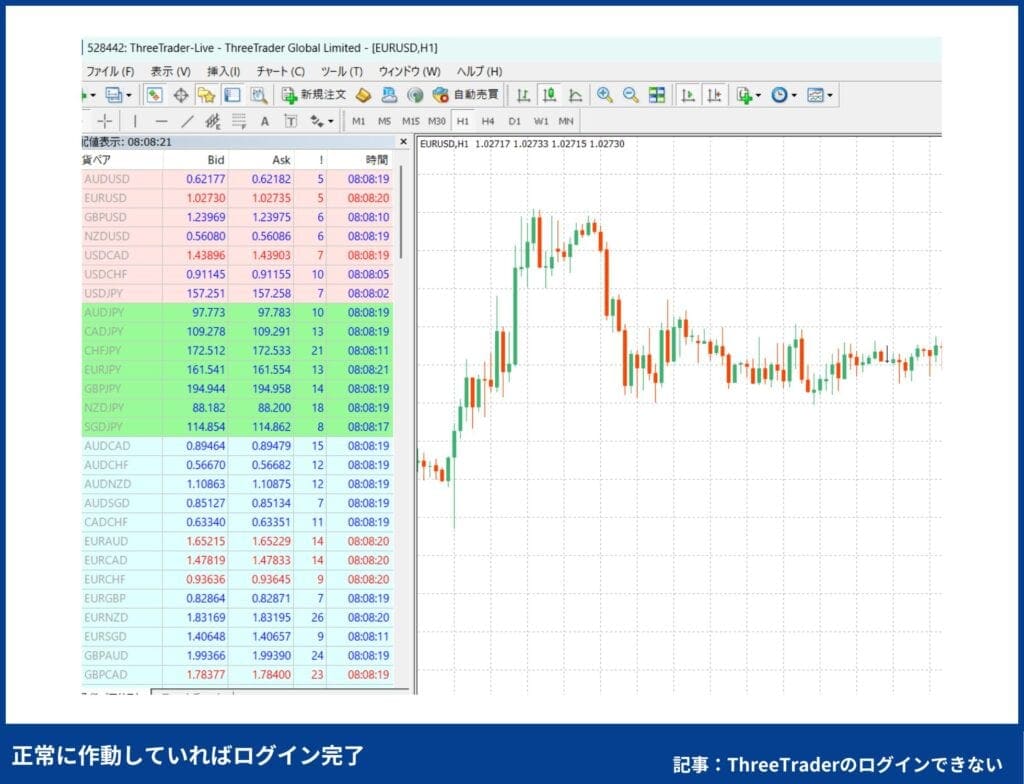Expand the Templates dropdown arrow

point(830,95)
